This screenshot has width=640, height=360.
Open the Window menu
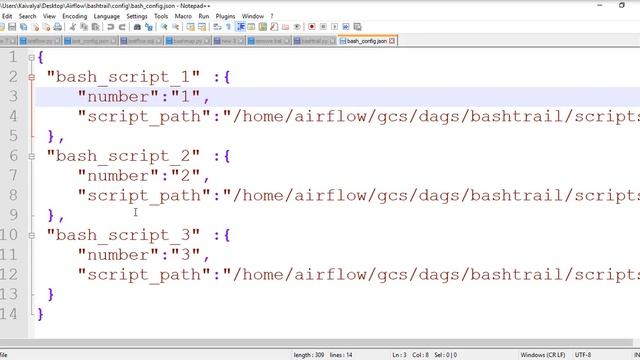click(x=253, y=16)
